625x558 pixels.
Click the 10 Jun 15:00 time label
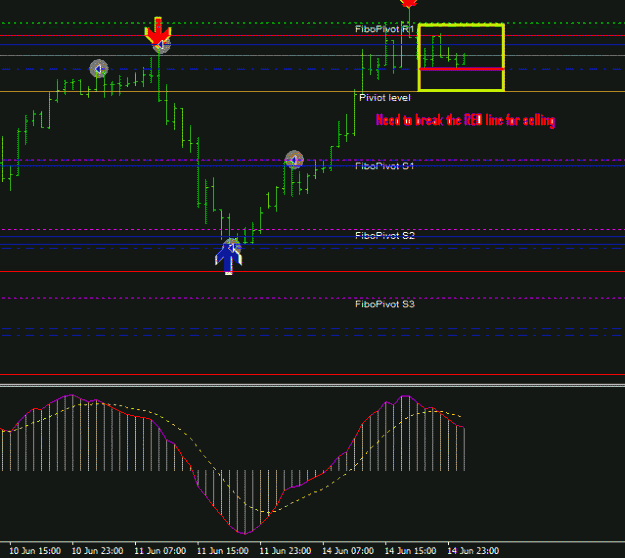click(x=35, y=551)
